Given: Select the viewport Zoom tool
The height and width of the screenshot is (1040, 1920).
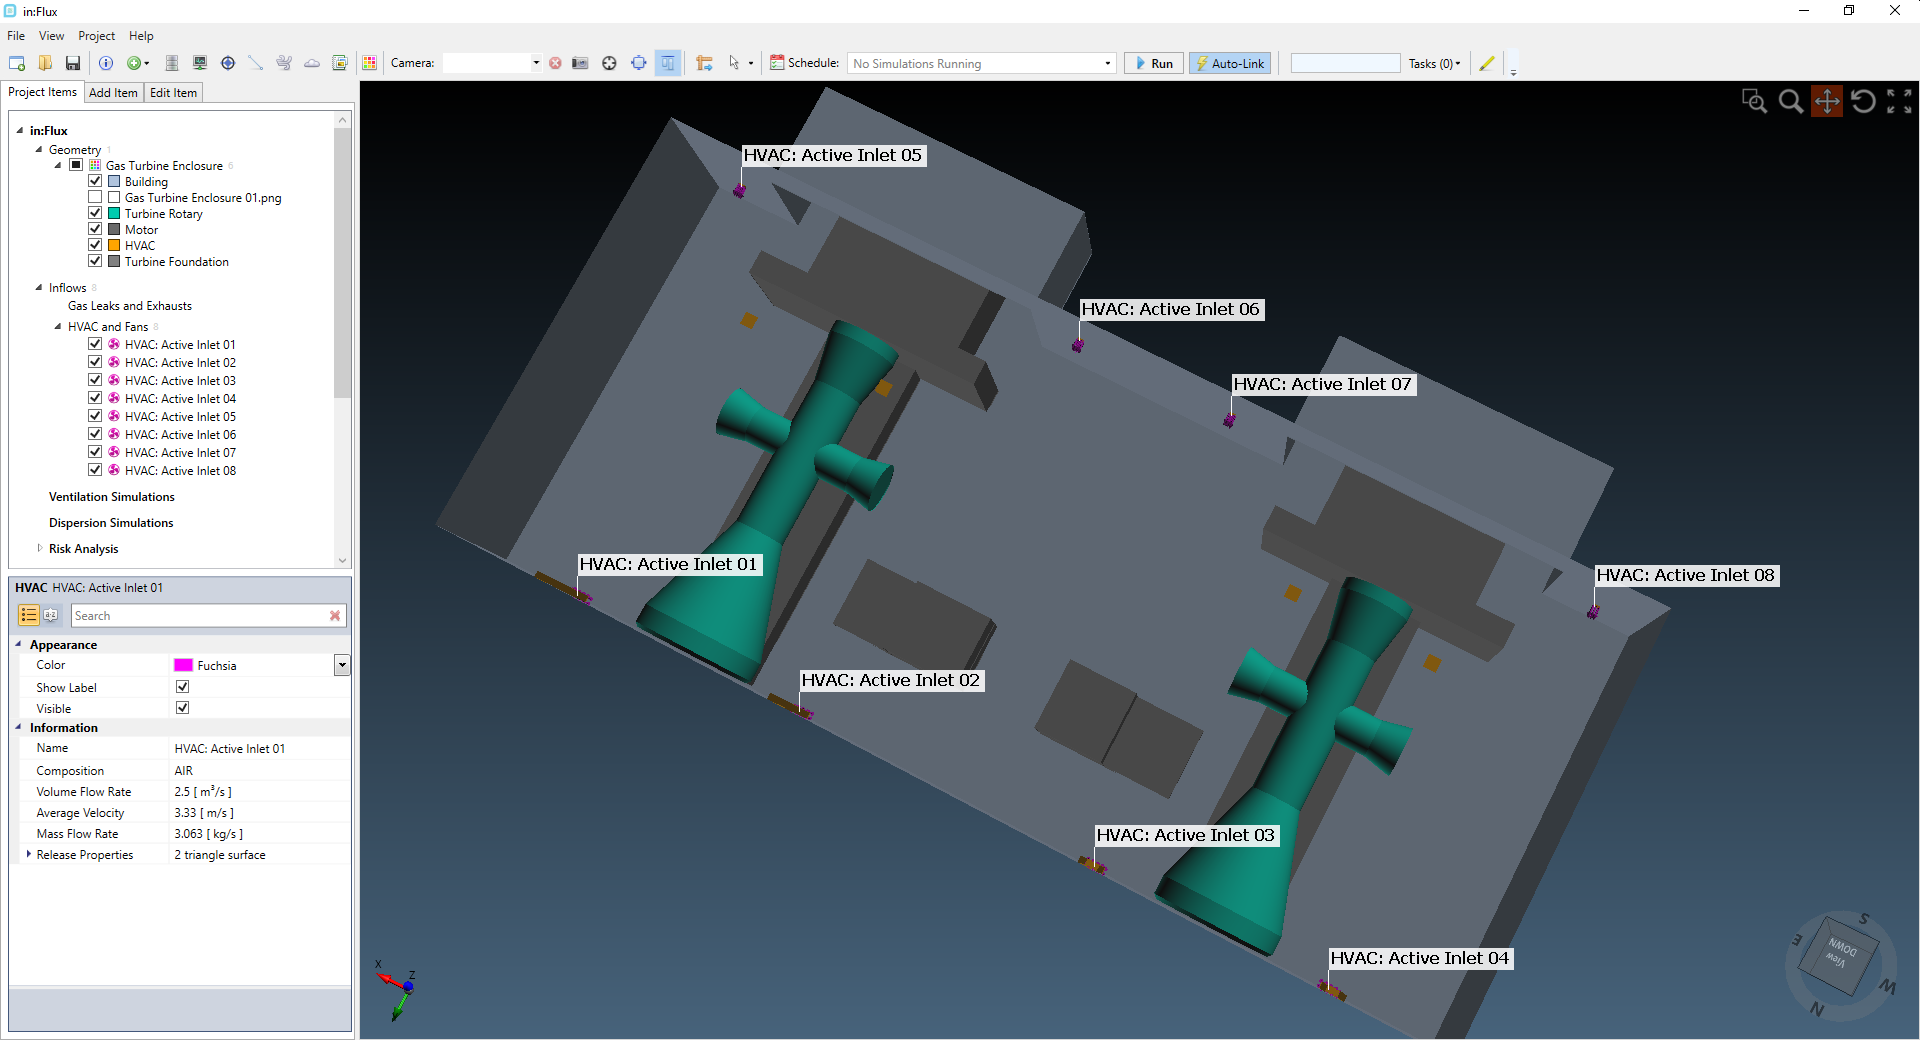Looking at the screenshot, I should tap(1790, 100).
